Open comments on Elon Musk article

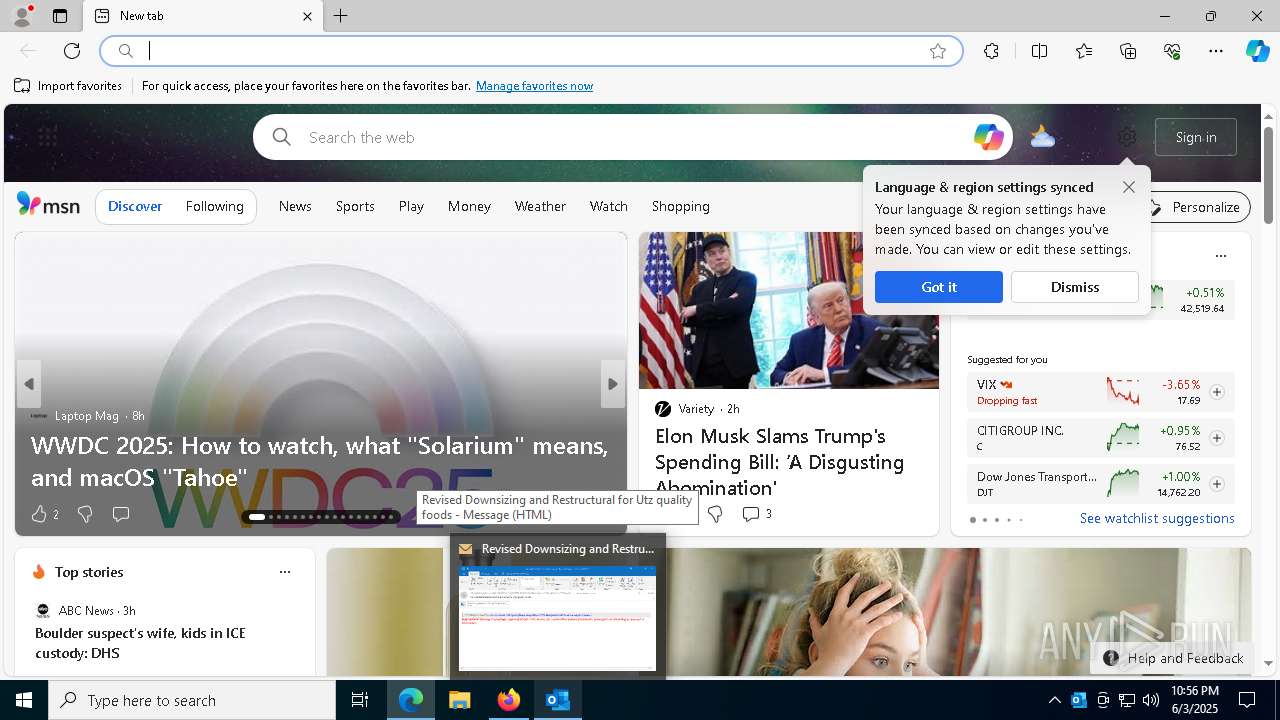757,514
